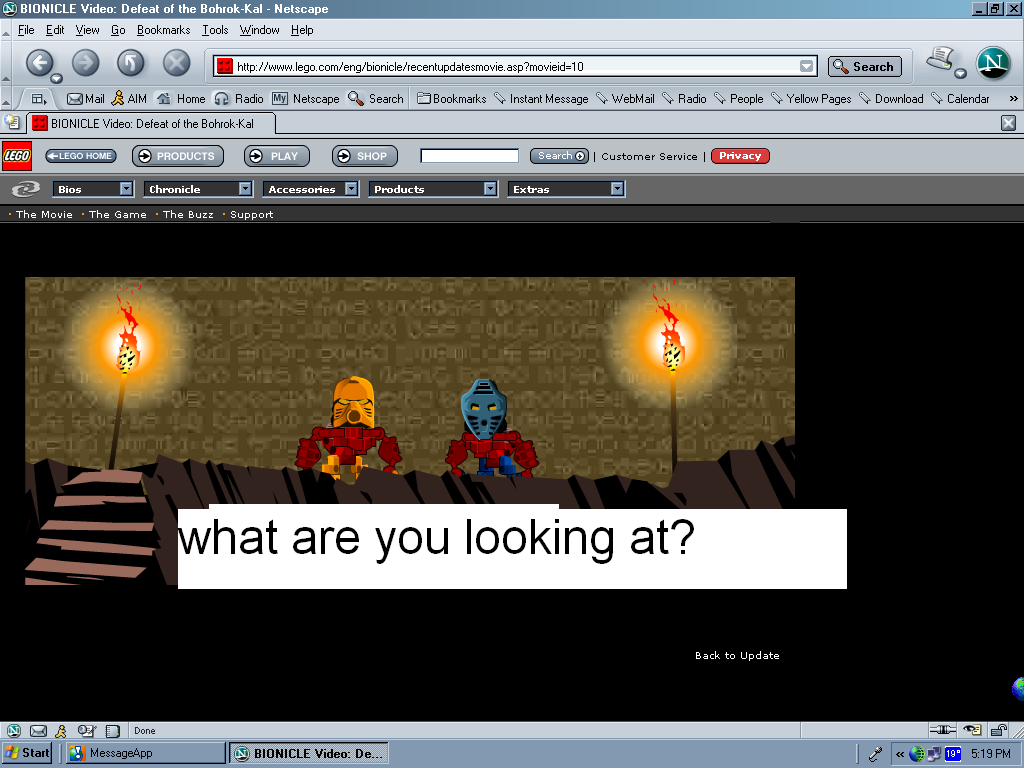Open The Buzz link
Image resolution: width=1024 pixels, height=768 pixels.
pyautogui.click(x=188, y=214)
